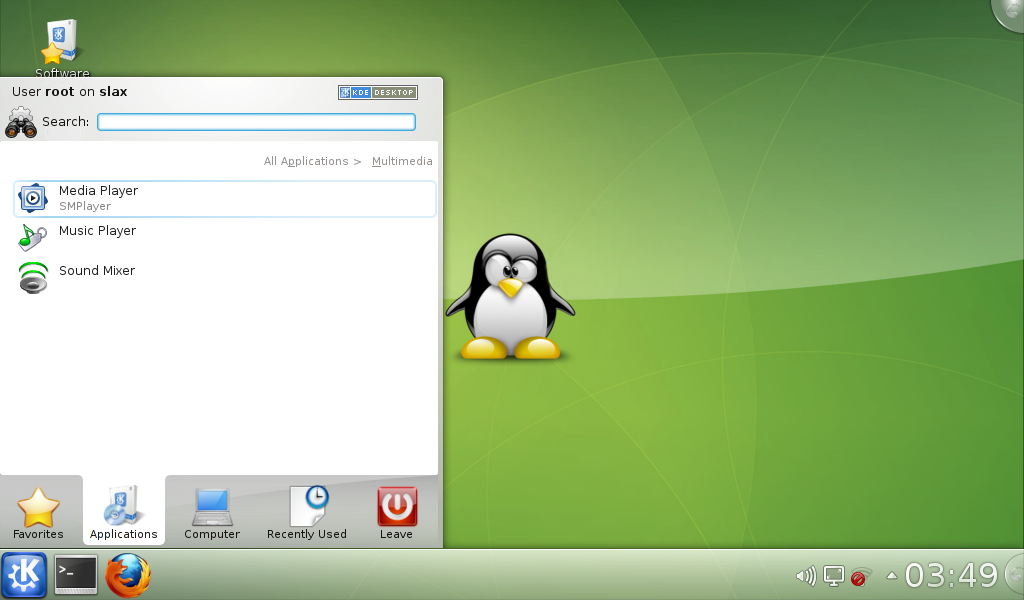Open the Kickoff K menu launcher
1024x600 pixels.
click(x=24, y=575)
